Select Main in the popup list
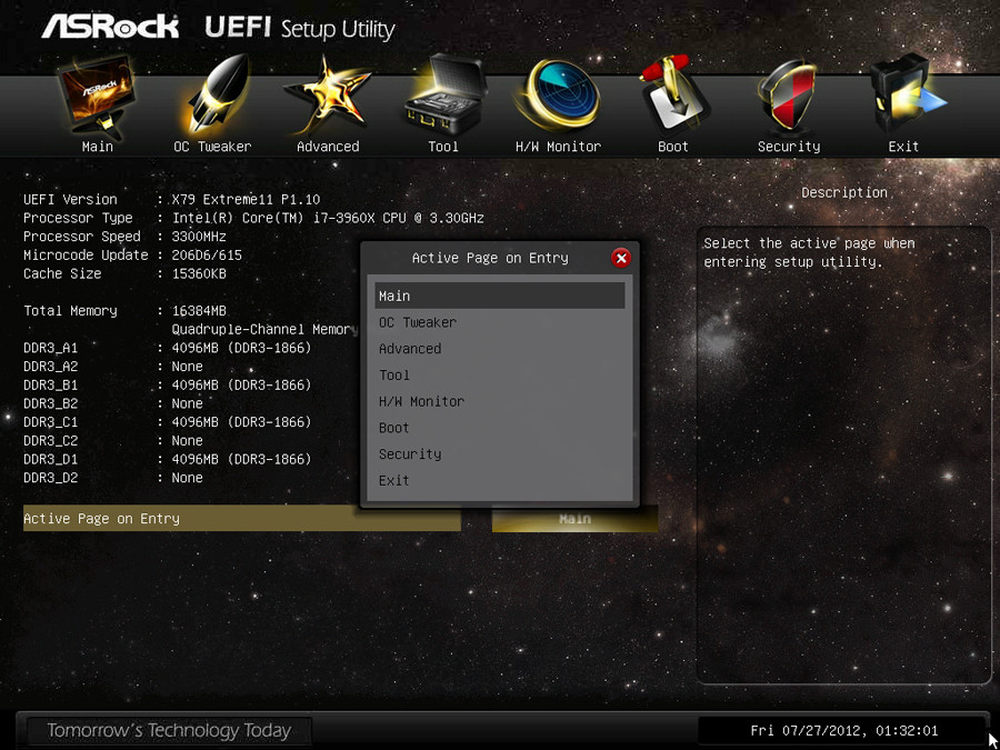Screen dimensions: 1000x750 pyautogui.click(x=499, y=296)
